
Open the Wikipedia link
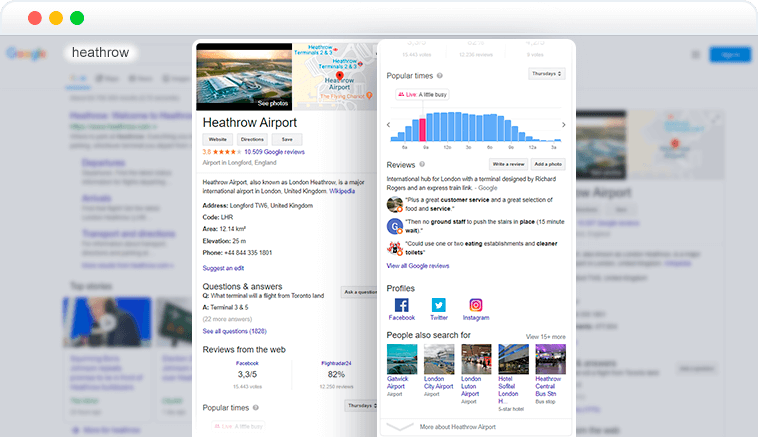(x=342, y=191)
